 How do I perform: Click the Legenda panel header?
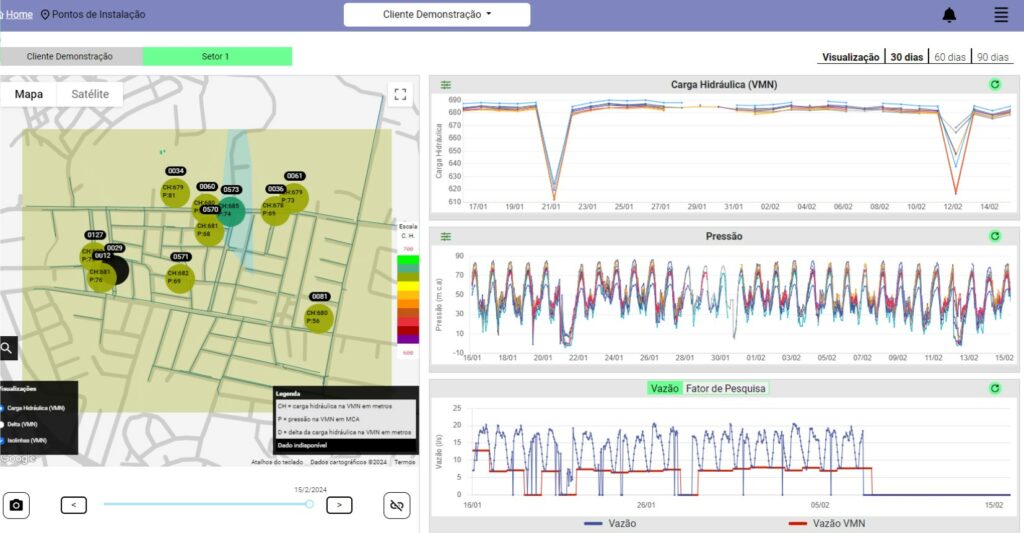coord(288,394)
